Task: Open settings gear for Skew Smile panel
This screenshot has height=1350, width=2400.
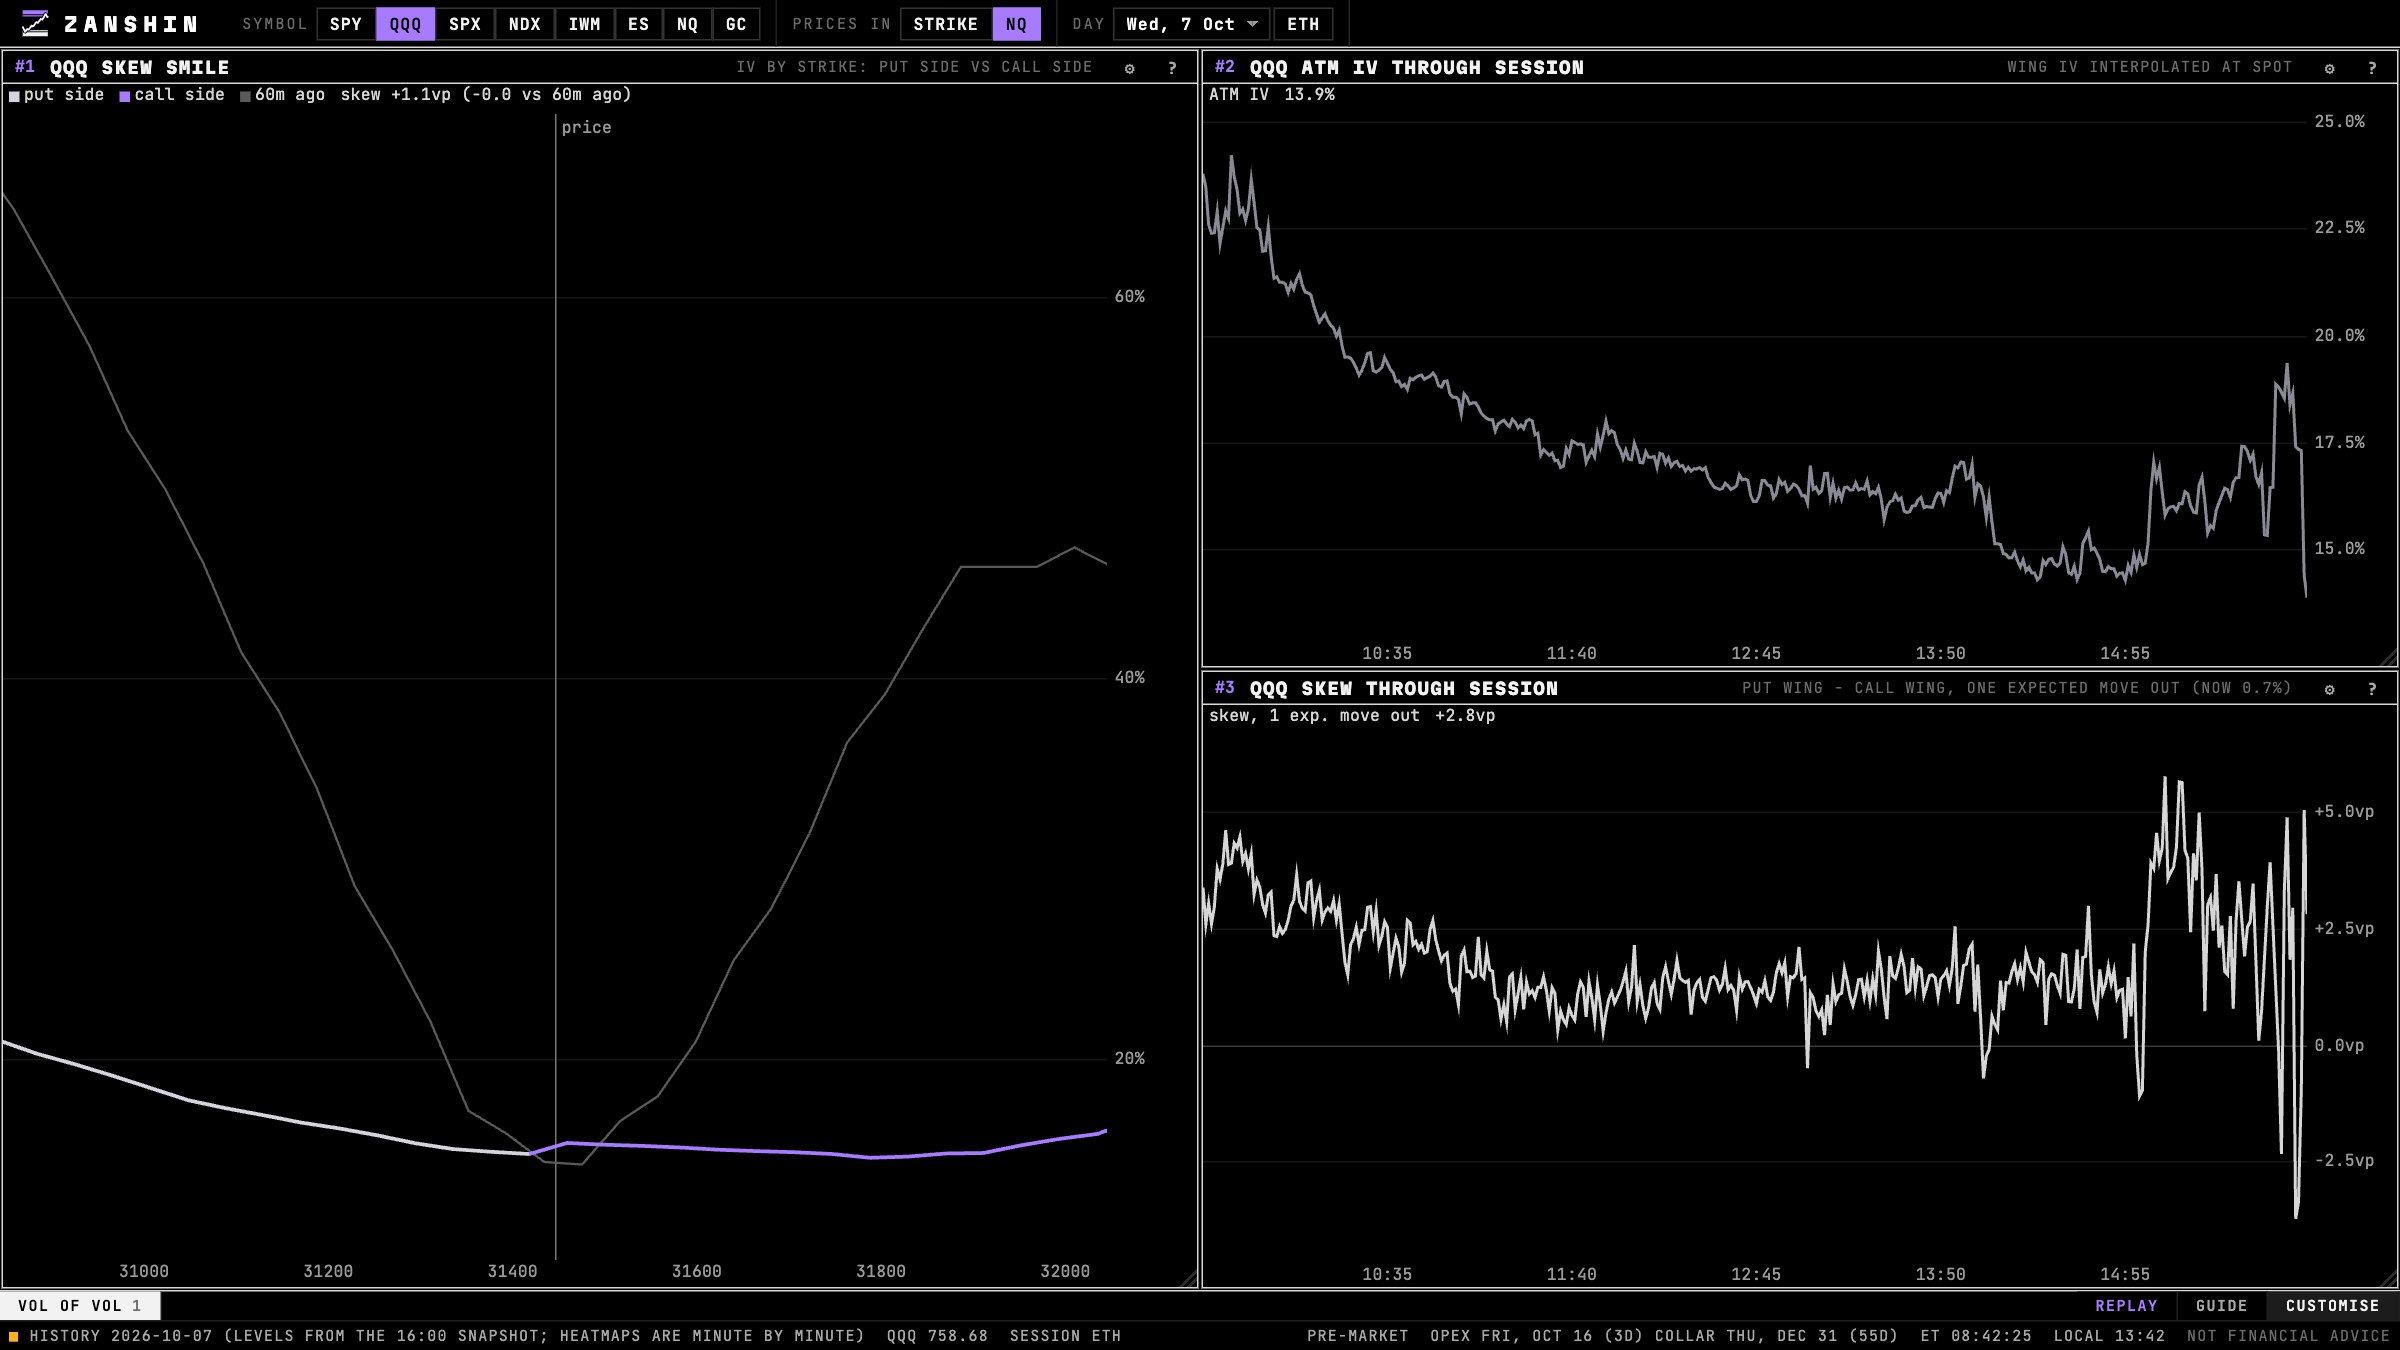Action: coord(1130,68)
